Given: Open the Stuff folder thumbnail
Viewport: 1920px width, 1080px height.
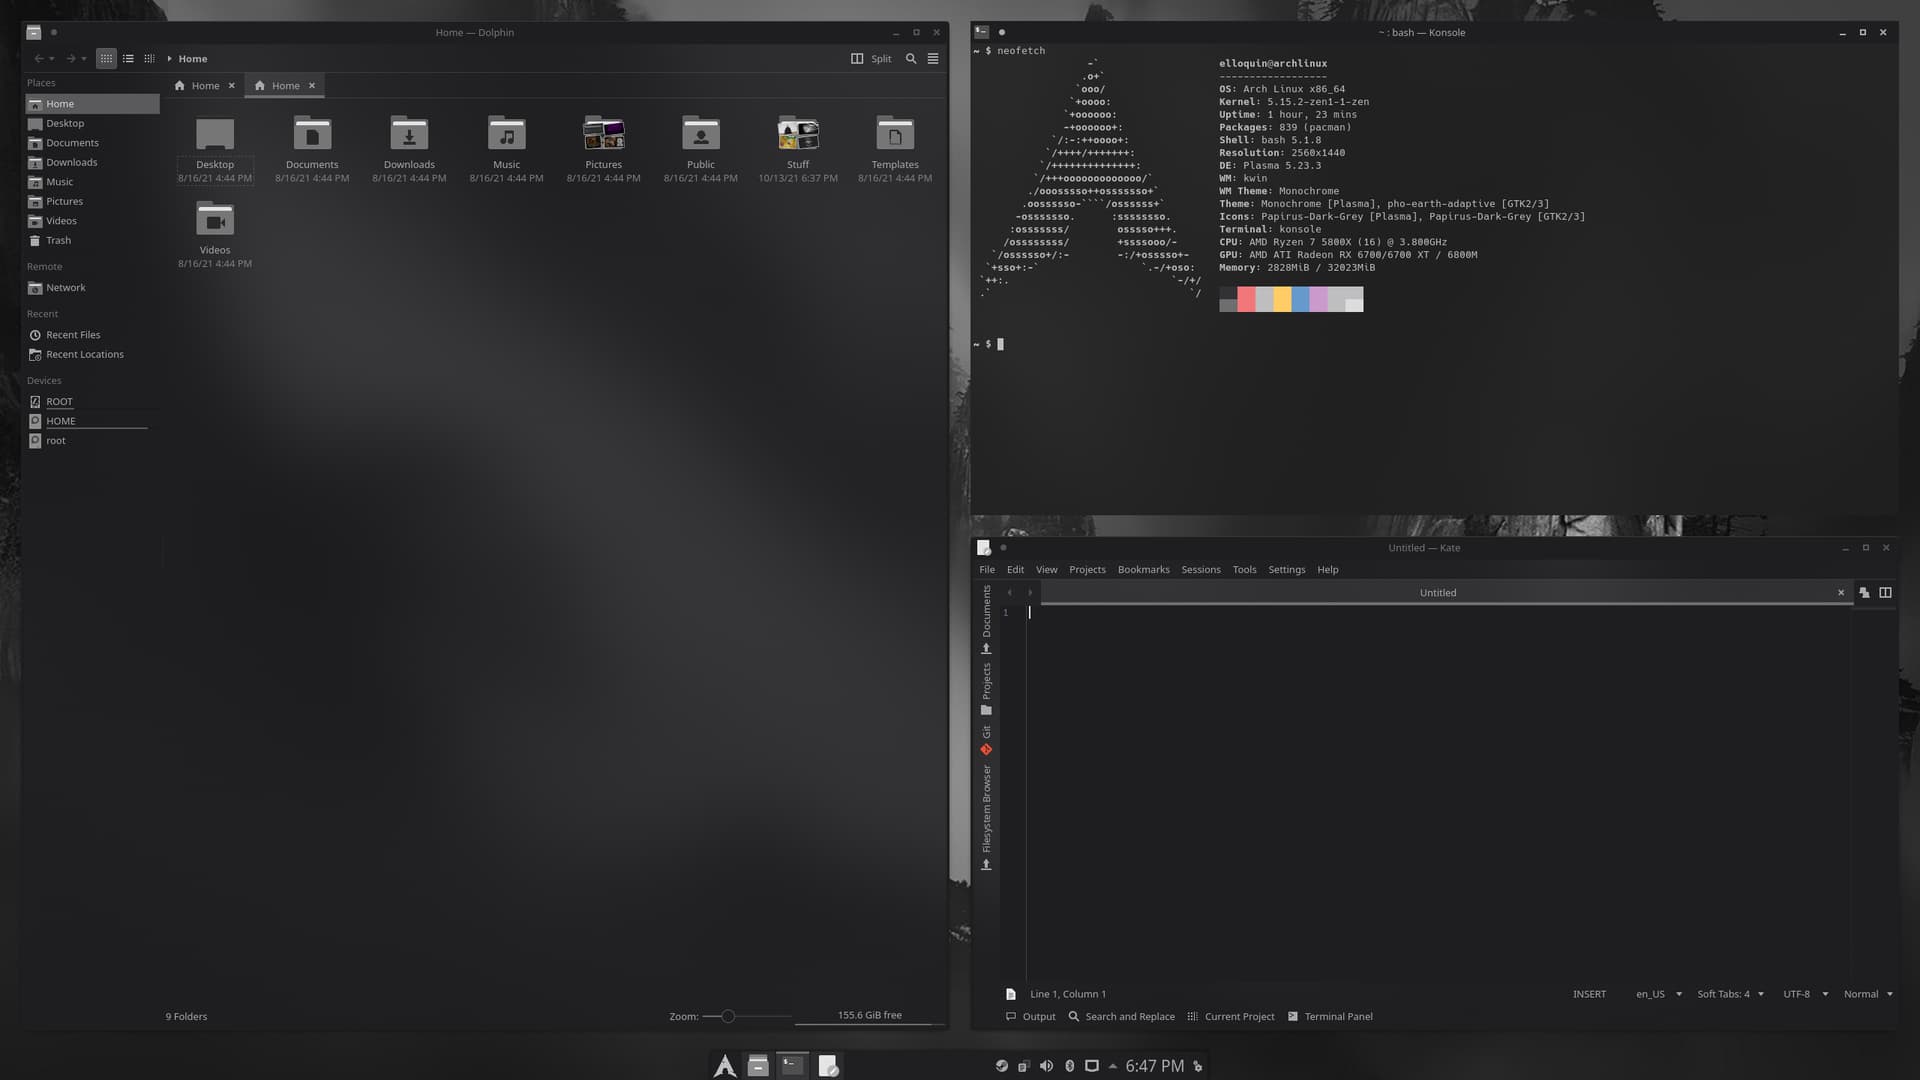Looking at the screenshot, I should 798,134.
